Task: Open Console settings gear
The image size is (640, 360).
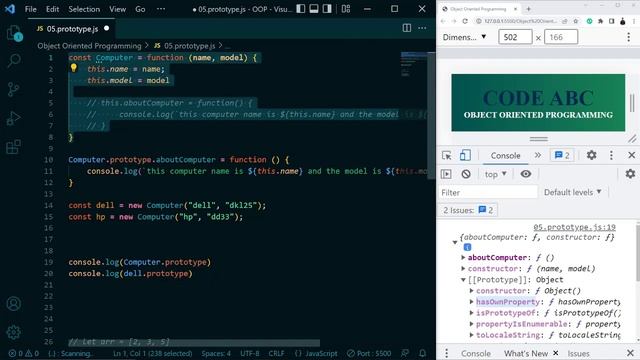Action: tap(630, 174)
